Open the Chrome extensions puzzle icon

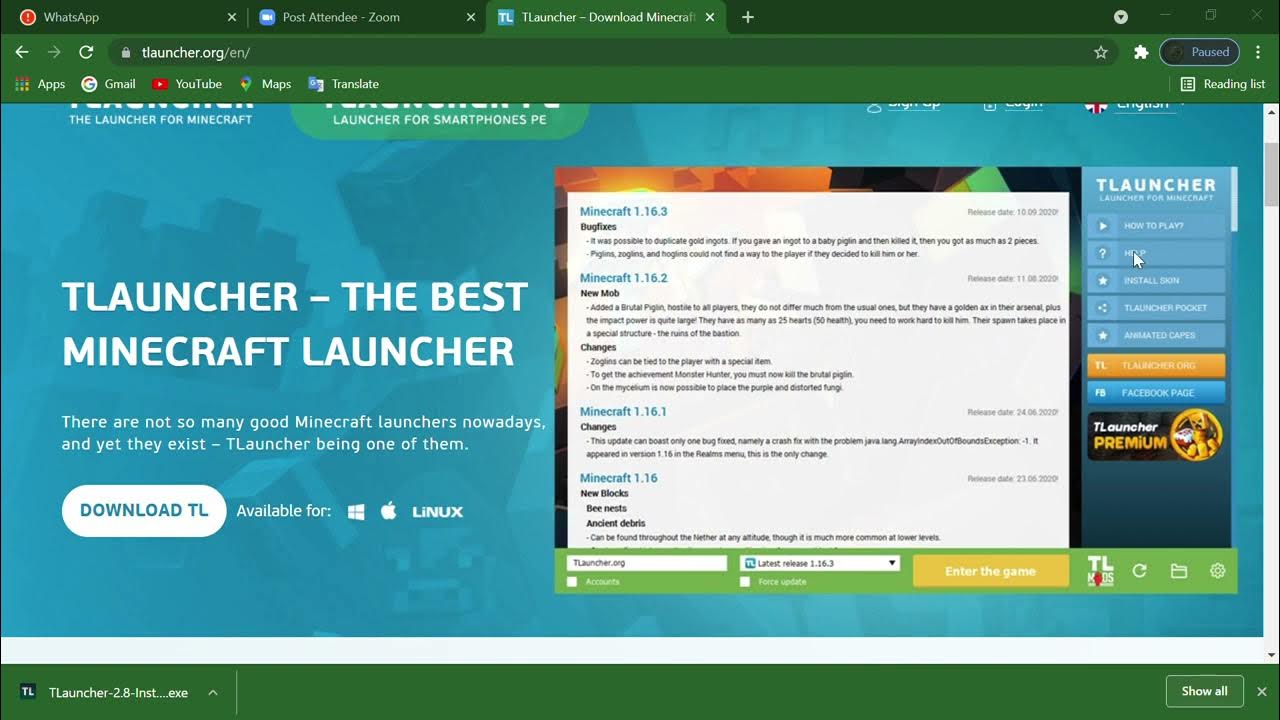(x=1140, y=52)
